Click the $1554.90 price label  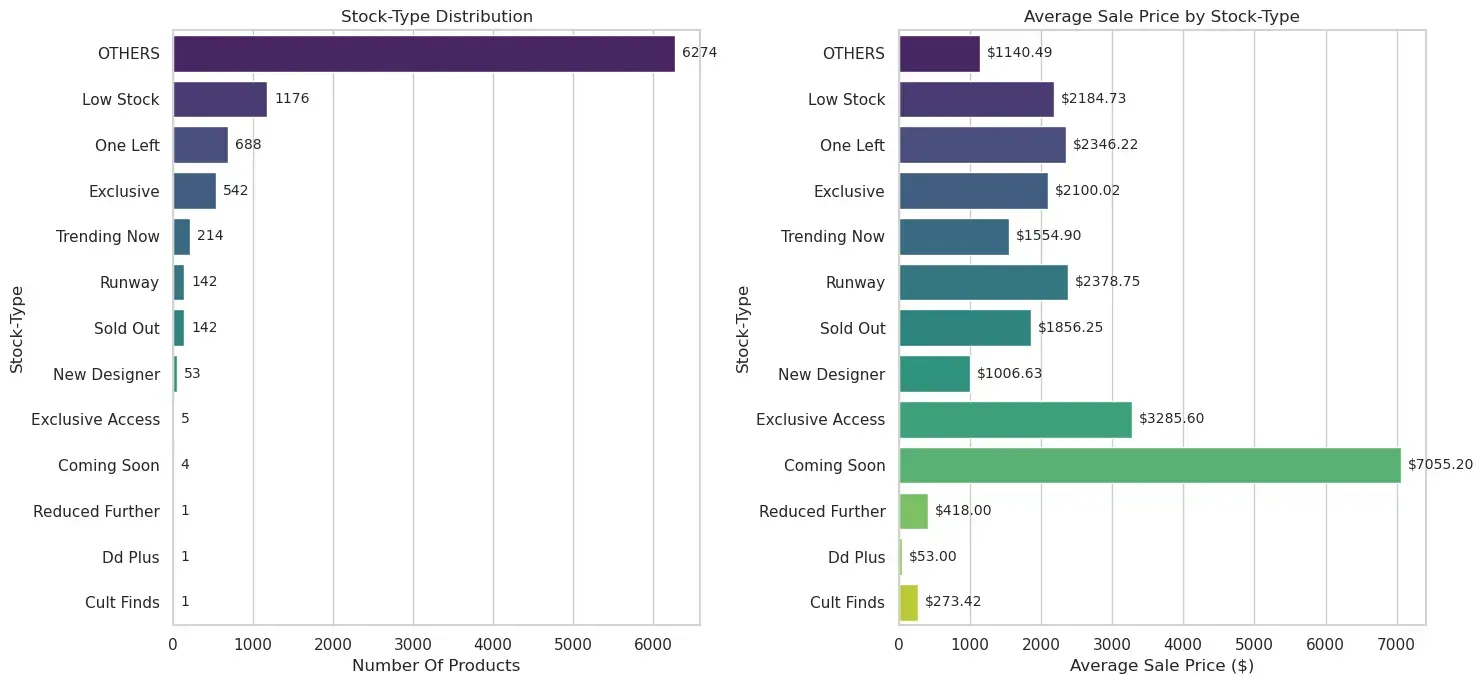click(1049, 236)
